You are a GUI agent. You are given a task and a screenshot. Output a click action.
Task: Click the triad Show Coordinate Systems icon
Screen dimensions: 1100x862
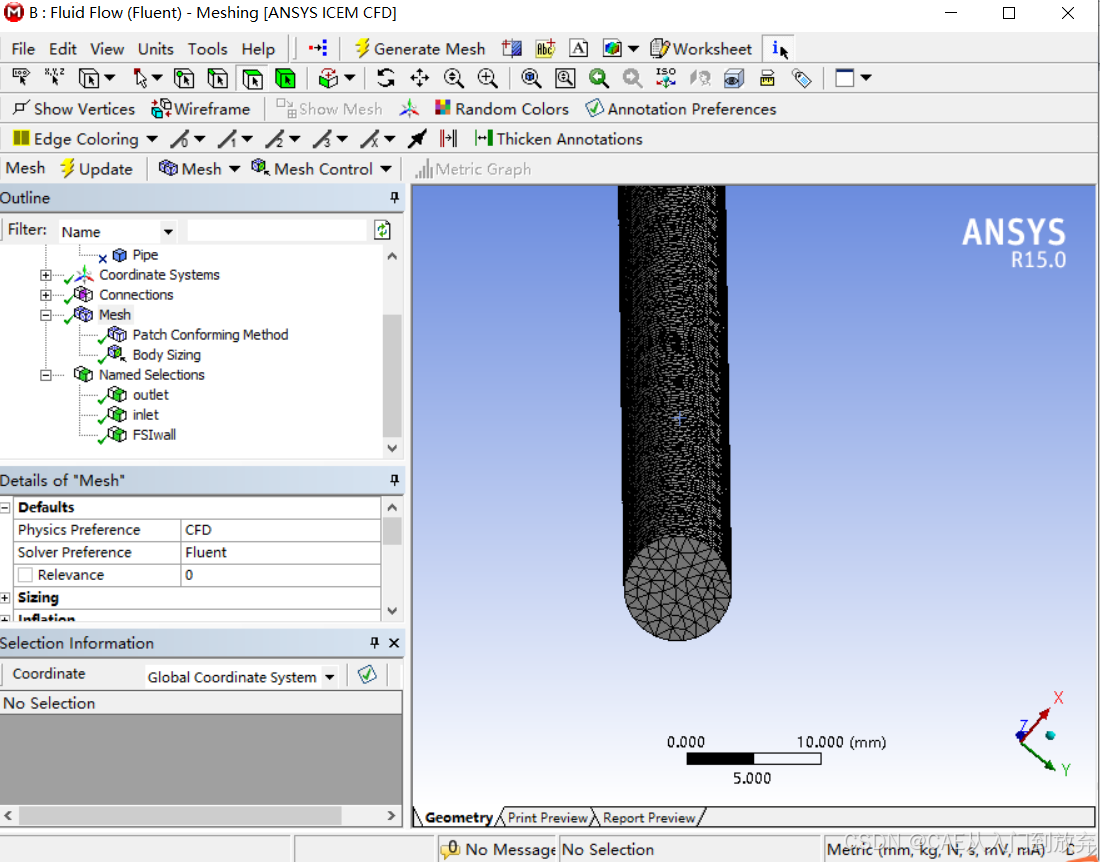coord(409,109)
